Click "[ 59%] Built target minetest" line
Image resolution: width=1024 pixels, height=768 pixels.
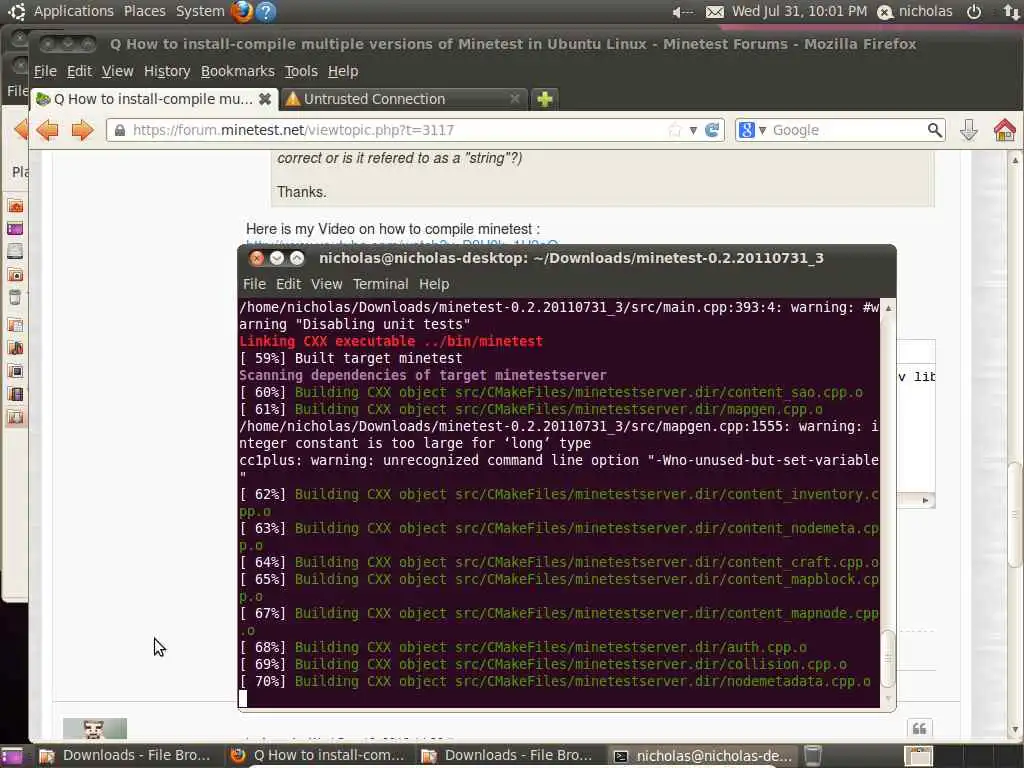(351, 359)
